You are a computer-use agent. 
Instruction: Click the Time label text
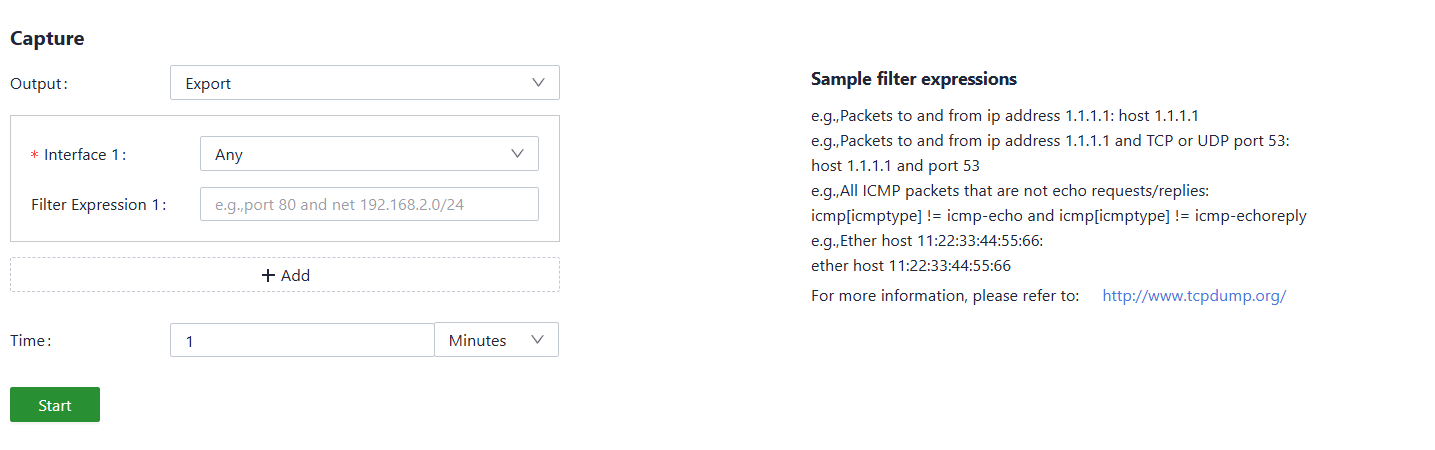tap(30, 341)
